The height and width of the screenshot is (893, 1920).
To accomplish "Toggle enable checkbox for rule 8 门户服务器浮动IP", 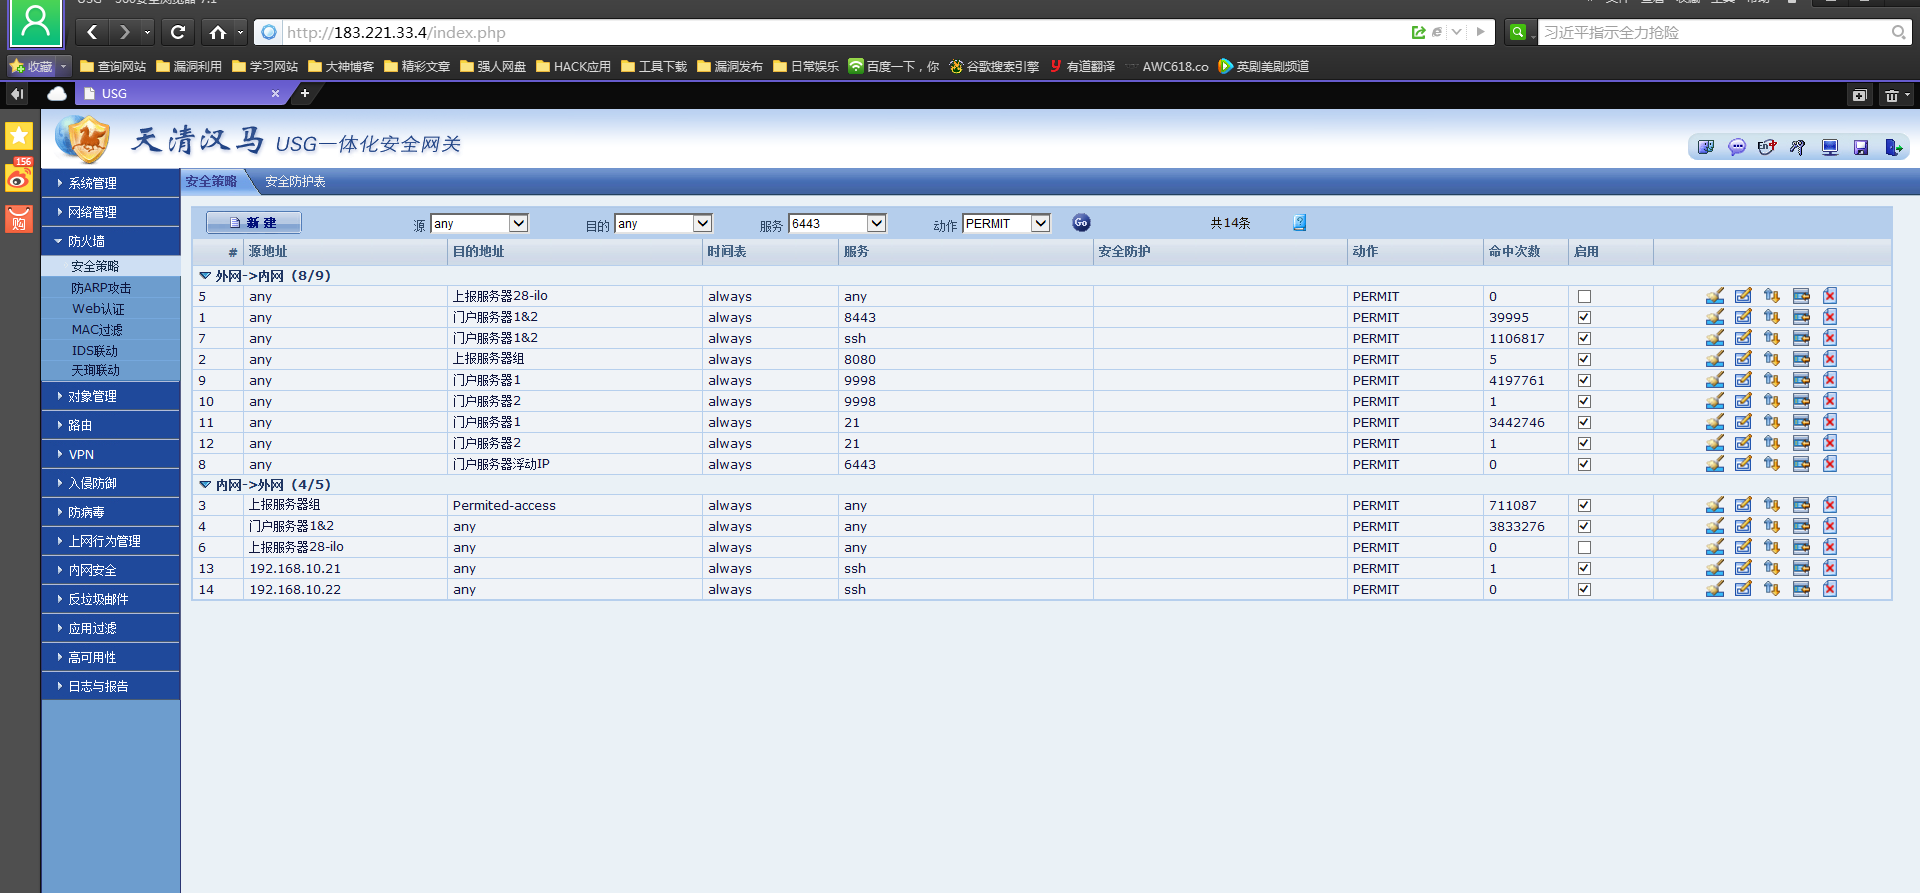I will pos(1584,465).
